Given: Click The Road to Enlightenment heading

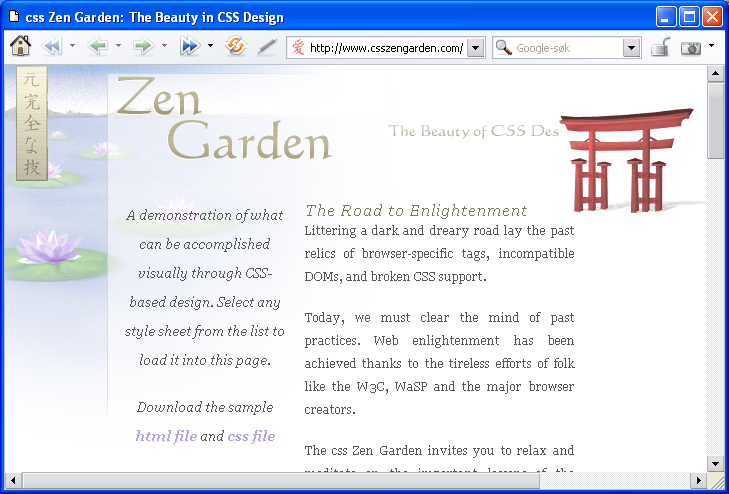Looking at the screenshot, I should pyautogui.click(x=416, y=211).
